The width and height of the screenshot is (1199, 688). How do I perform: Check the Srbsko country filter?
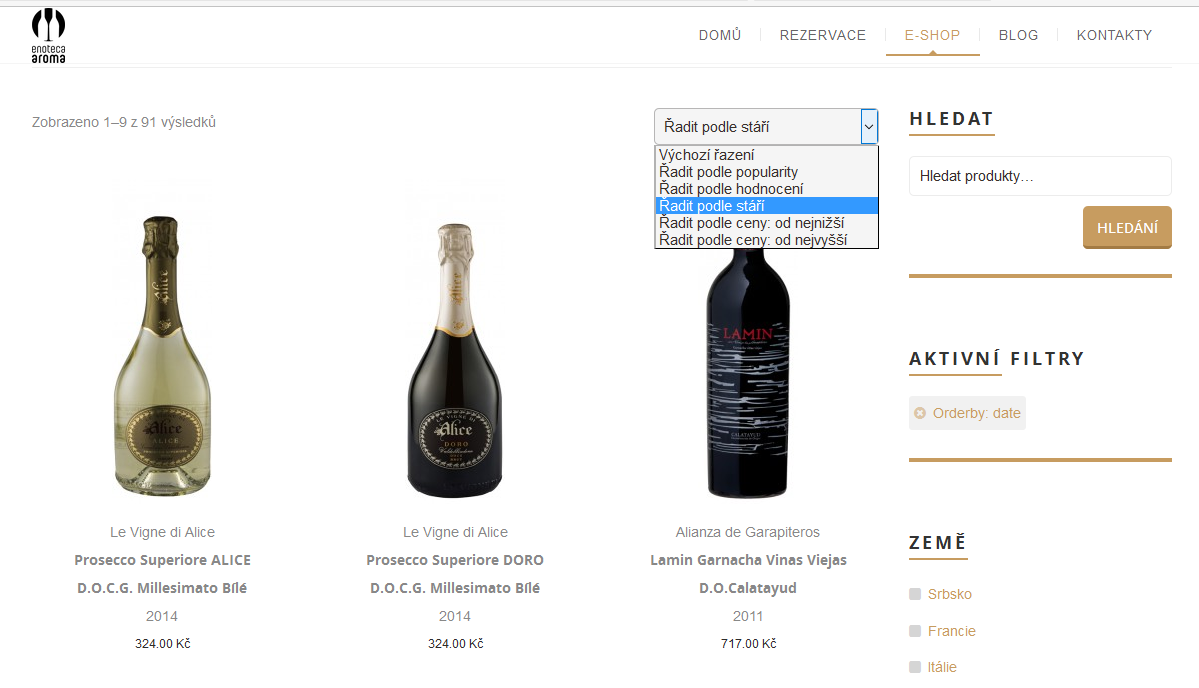(x=915, y=594)
